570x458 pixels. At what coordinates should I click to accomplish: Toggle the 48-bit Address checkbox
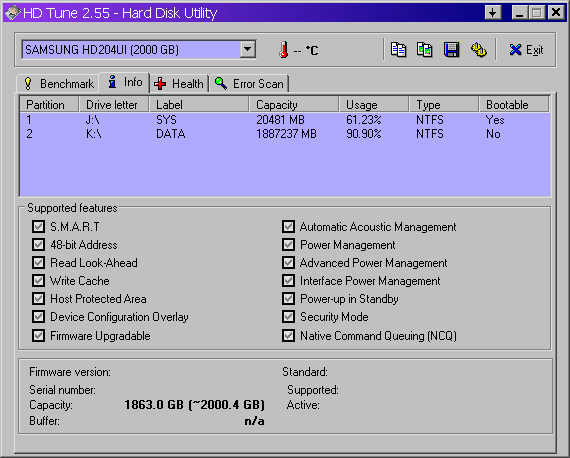[x=38, y=244]
